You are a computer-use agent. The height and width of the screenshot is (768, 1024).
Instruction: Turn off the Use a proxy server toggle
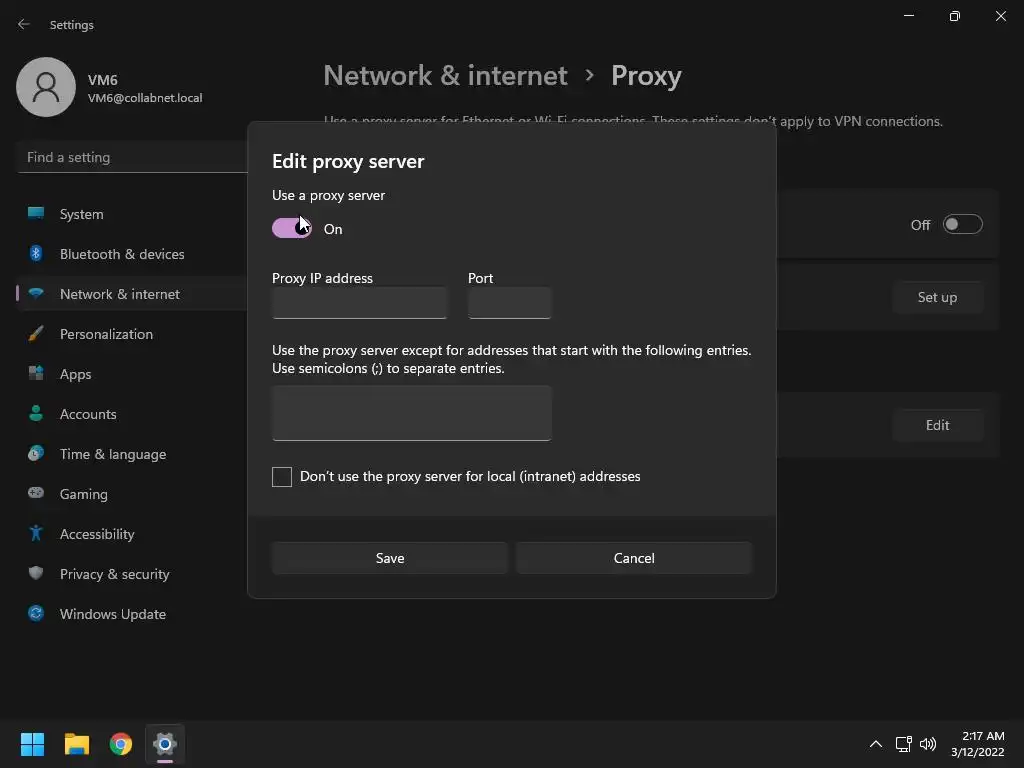292,229
